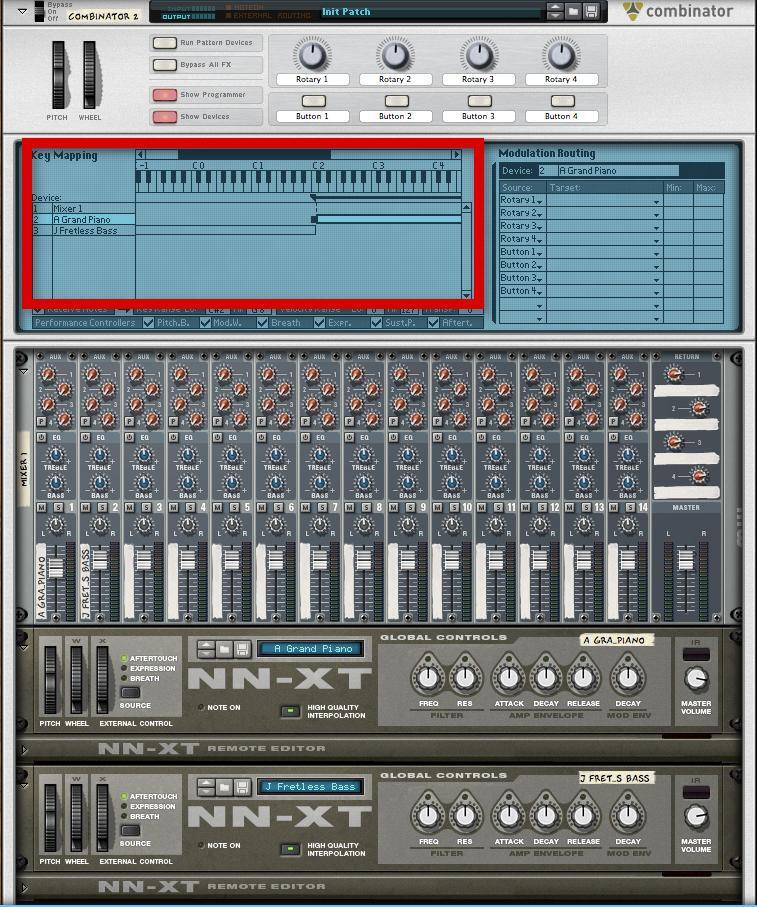Click mixer channel 1 level fader
This screenshot has height=907, width=757.
pyautogui.click(x=56, y=567)
